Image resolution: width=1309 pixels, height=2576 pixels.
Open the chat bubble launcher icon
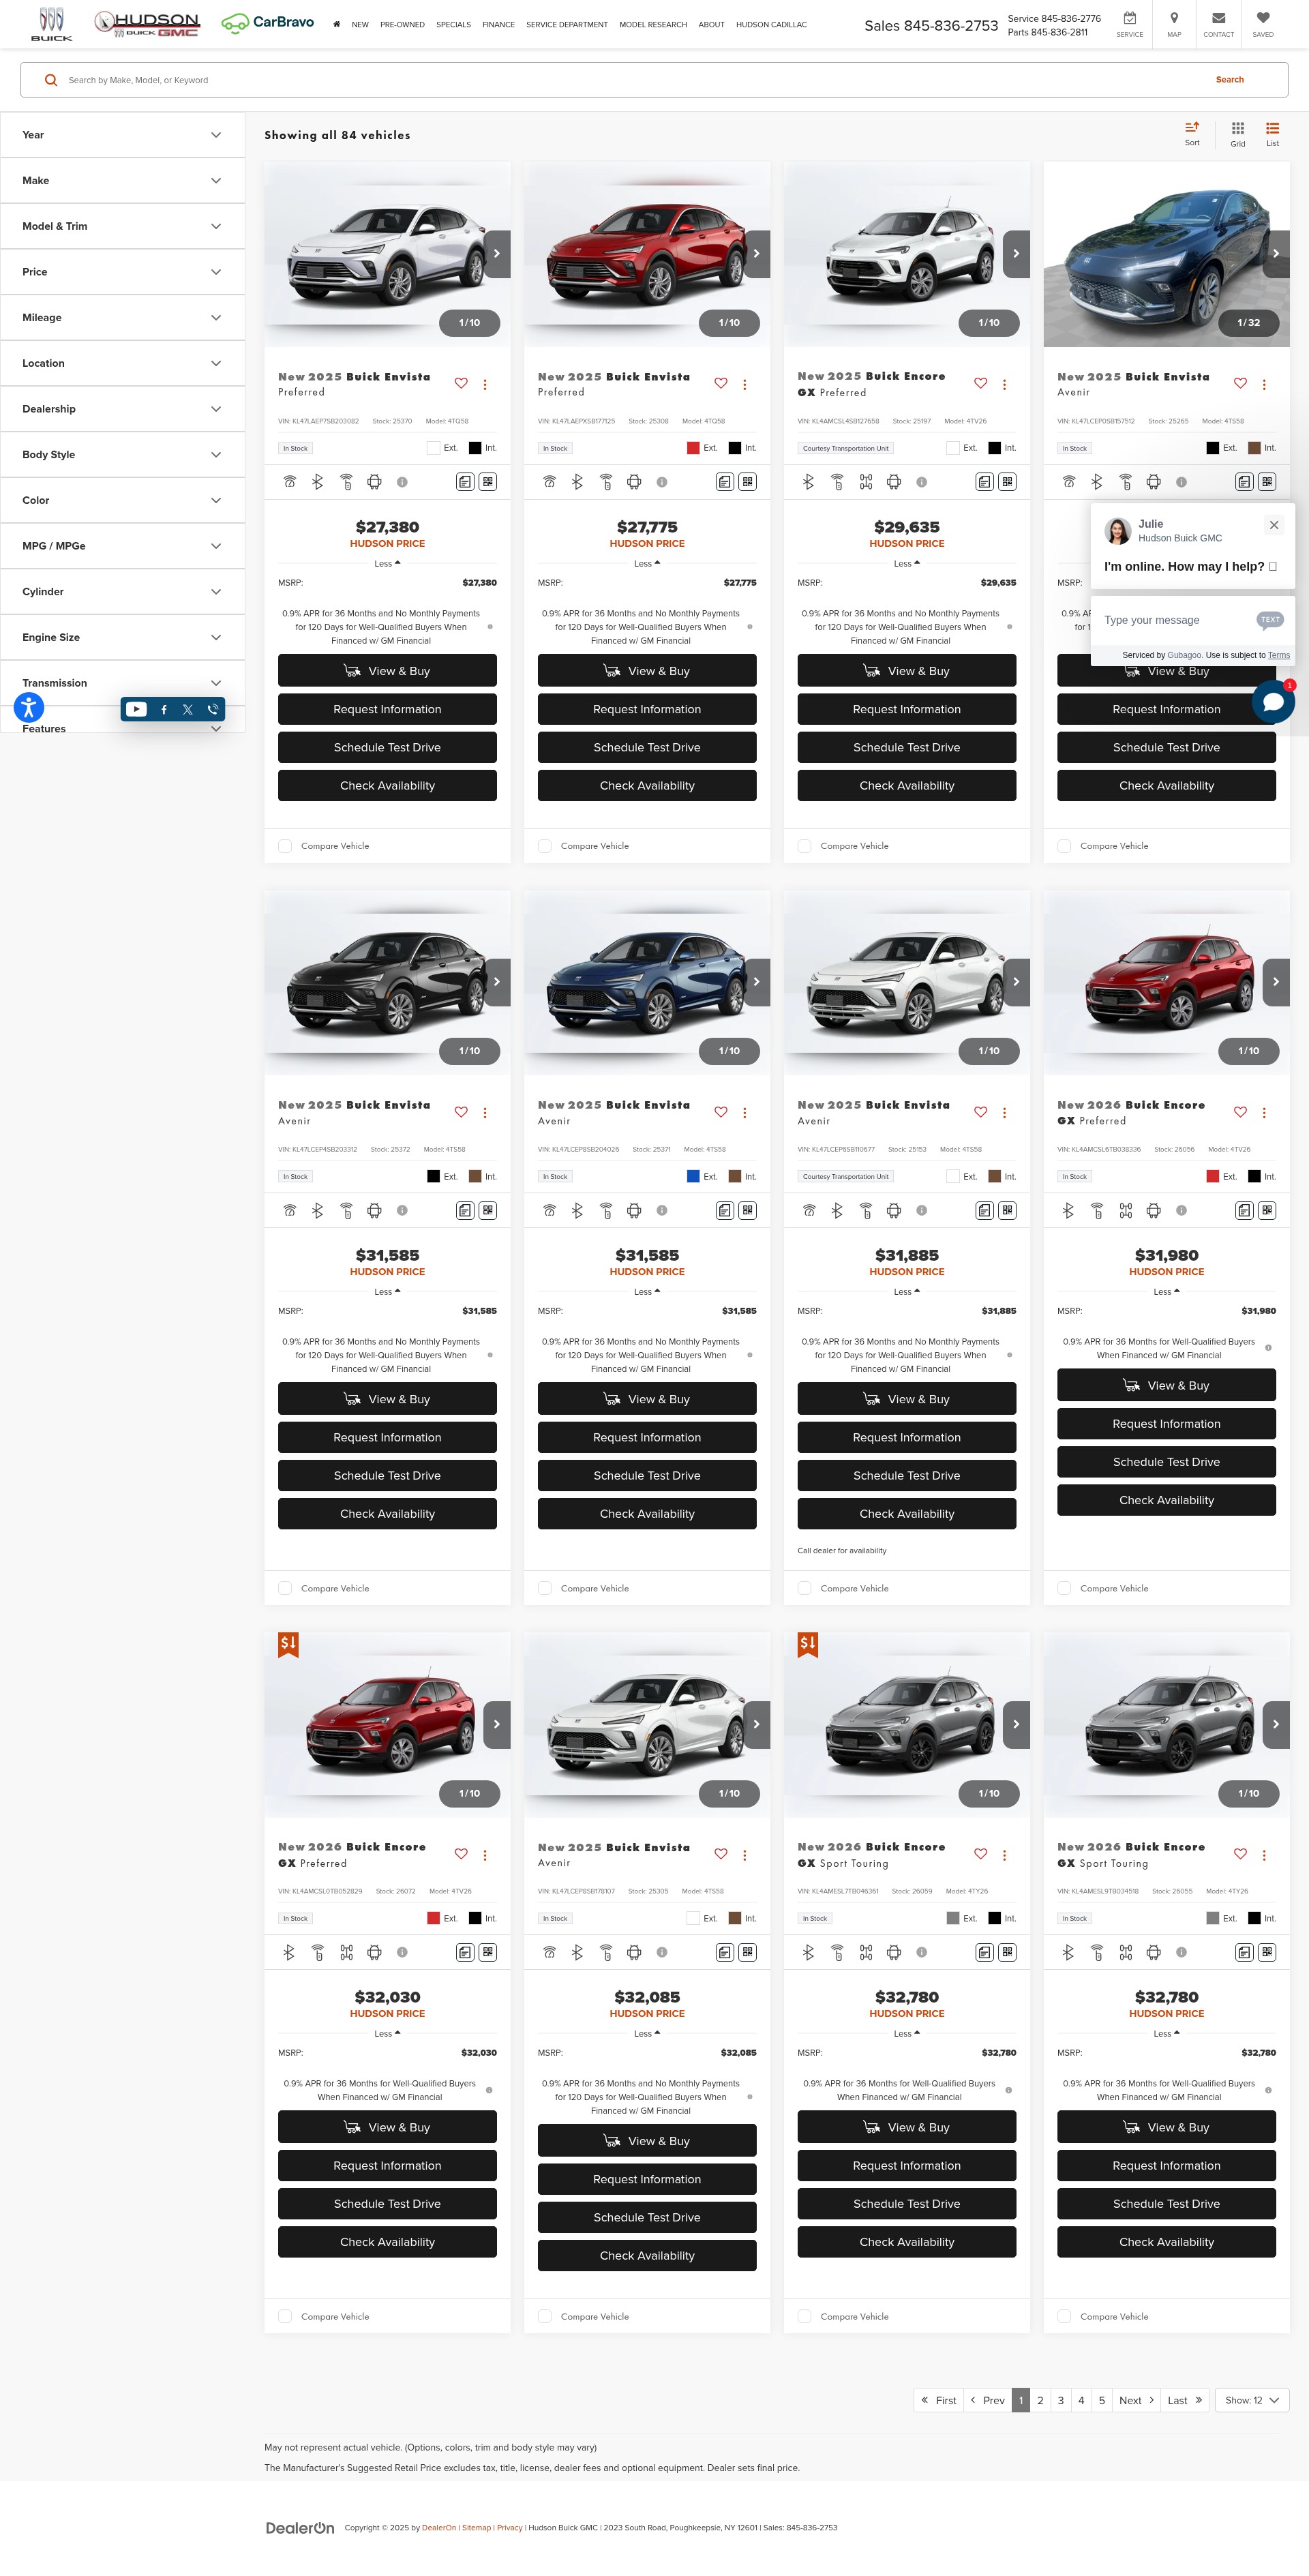point(1273,701)
